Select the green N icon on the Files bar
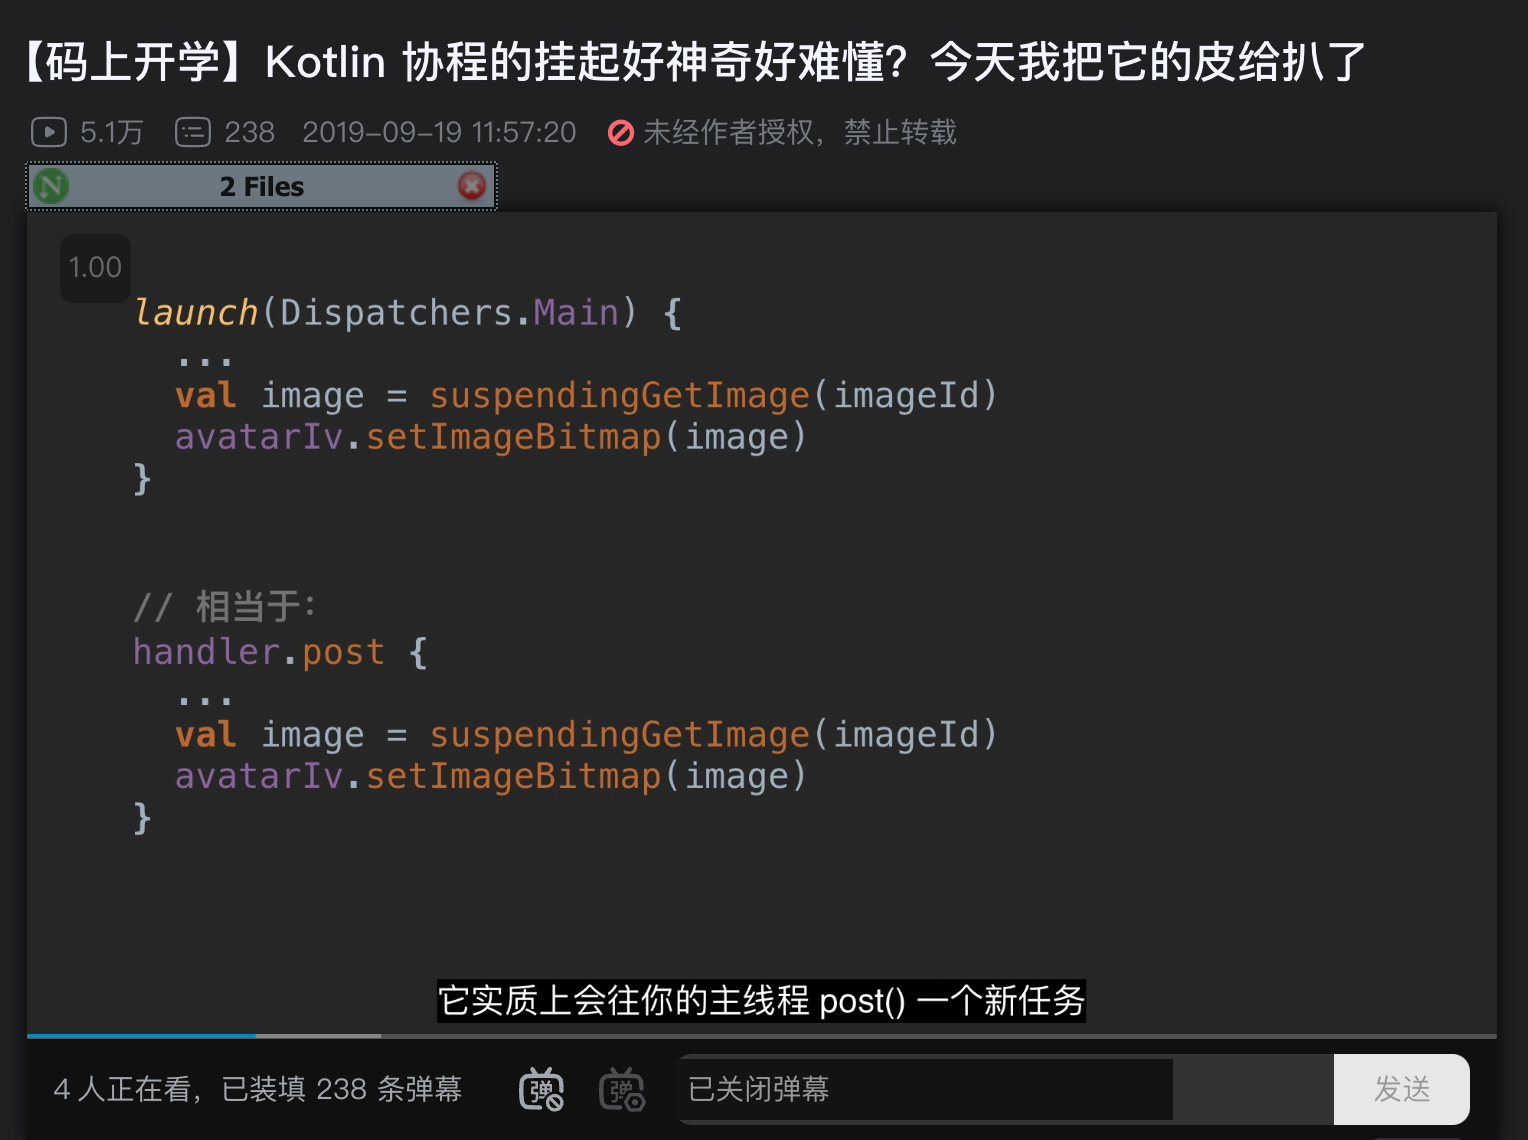 pyautogui.click(x=50, y=186)
